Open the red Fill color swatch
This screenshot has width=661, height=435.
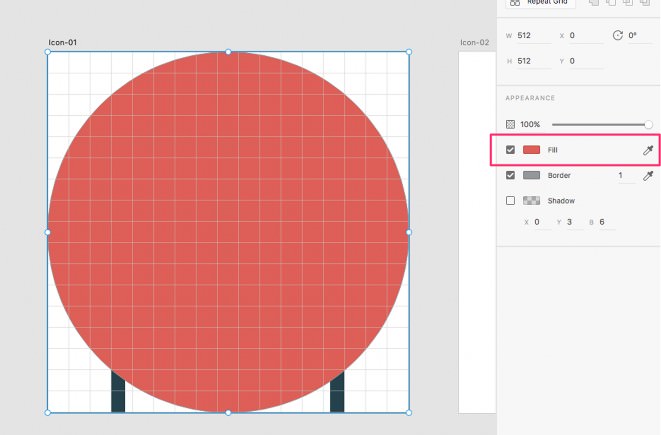531,150
